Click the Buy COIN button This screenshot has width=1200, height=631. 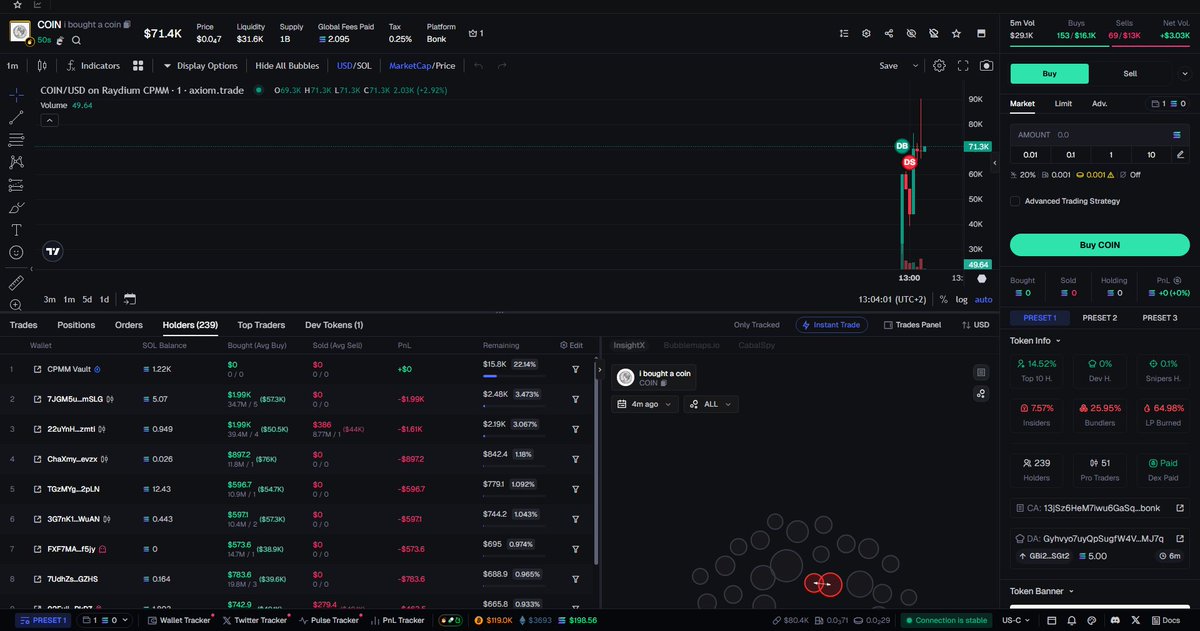(x=1100, y=245)
